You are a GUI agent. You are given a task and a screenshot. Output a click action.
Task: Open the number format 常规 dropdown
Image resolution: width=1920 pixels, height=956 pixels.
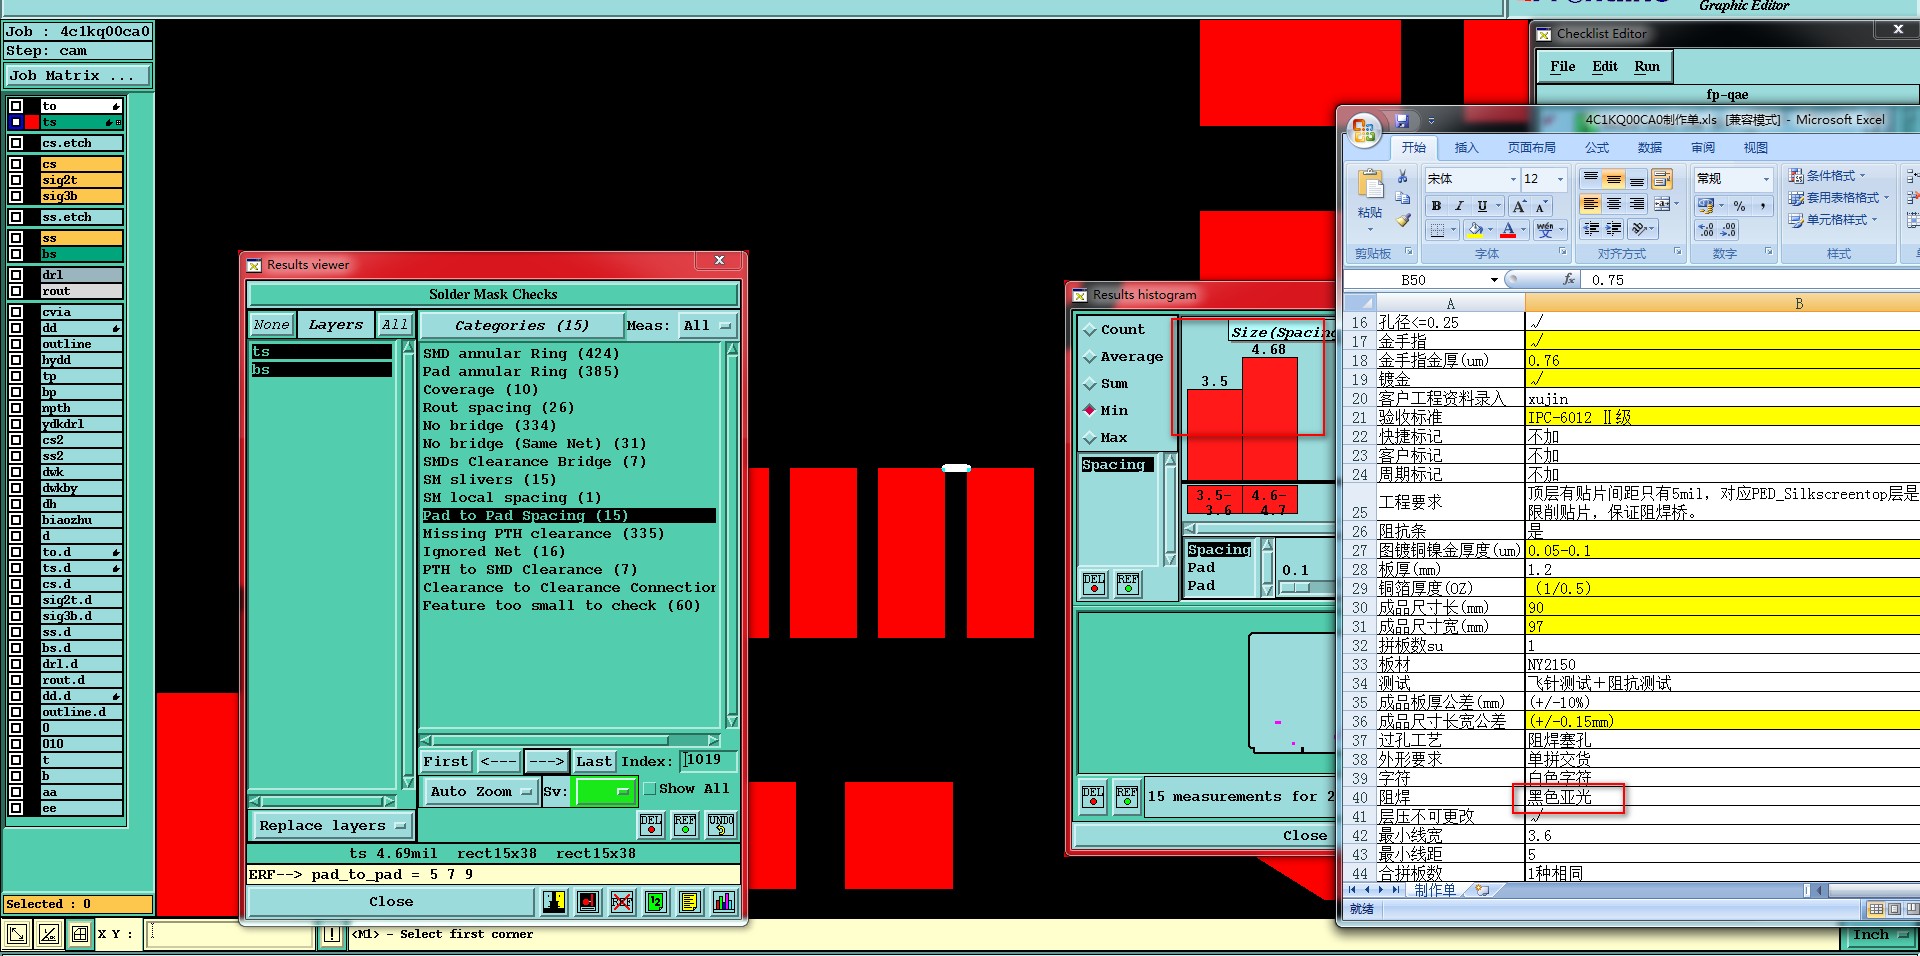coord(1766,179)
